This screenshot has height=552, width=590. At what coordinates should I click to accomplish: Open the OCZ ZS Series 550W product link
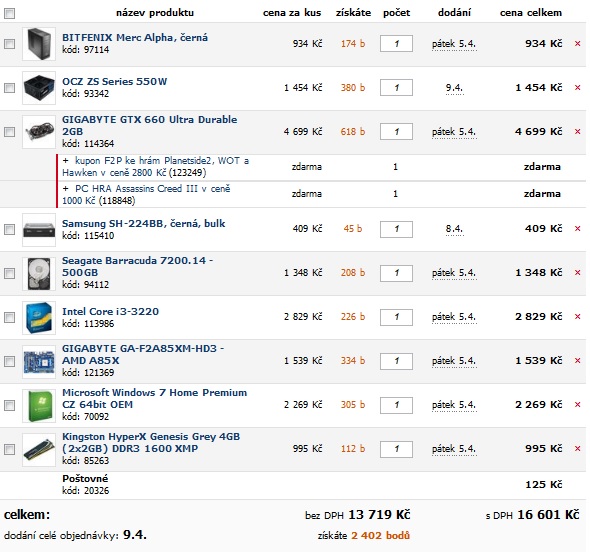[114, 82]
